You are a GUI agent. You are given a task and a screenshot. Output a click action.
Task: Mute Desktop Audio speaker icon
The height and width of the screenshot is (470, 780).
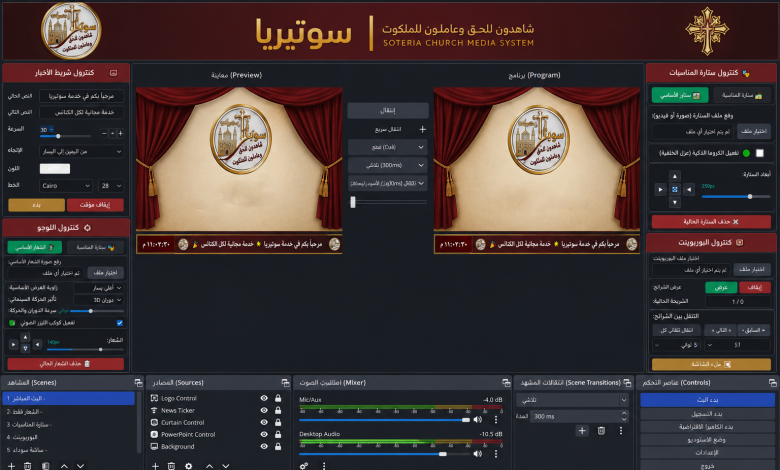[x=478, y=454]
